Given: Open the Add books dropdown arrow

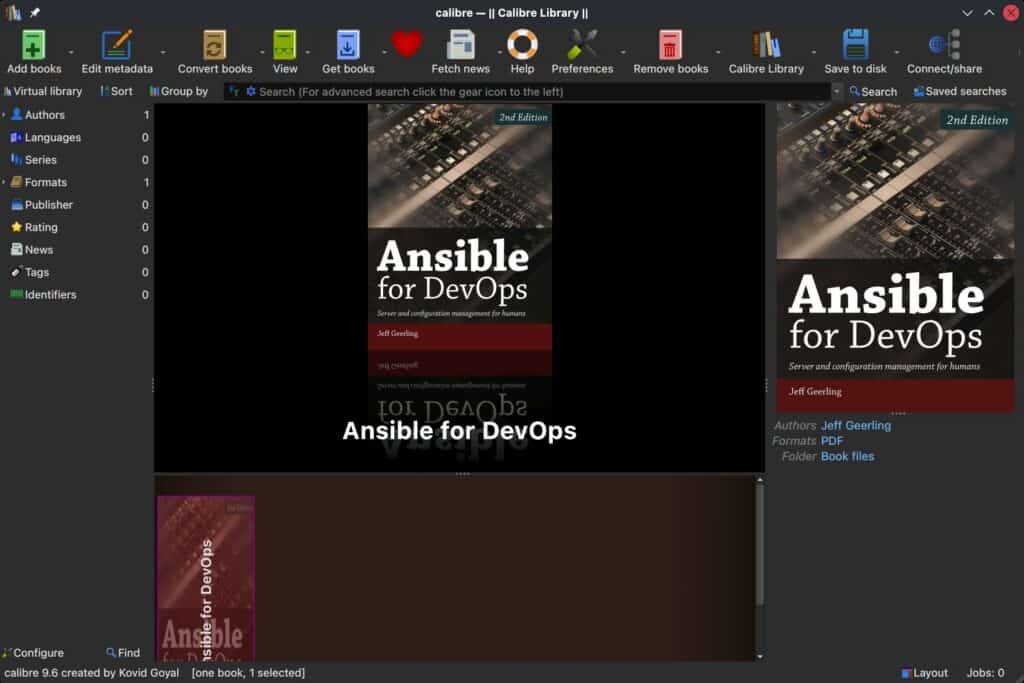Looking at the screenshot, I should (70, 50).
